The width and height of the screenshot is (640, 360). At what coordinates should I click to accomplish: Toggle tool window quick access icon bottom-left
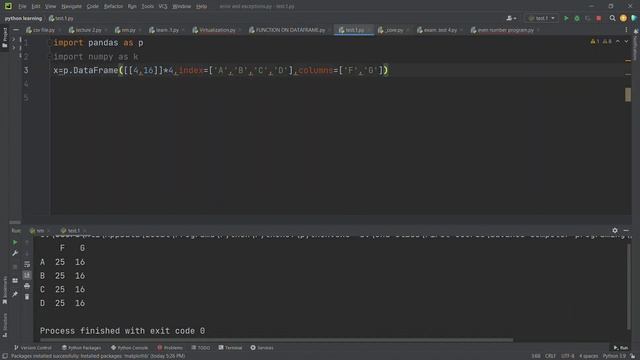click(x=4, y=356)
